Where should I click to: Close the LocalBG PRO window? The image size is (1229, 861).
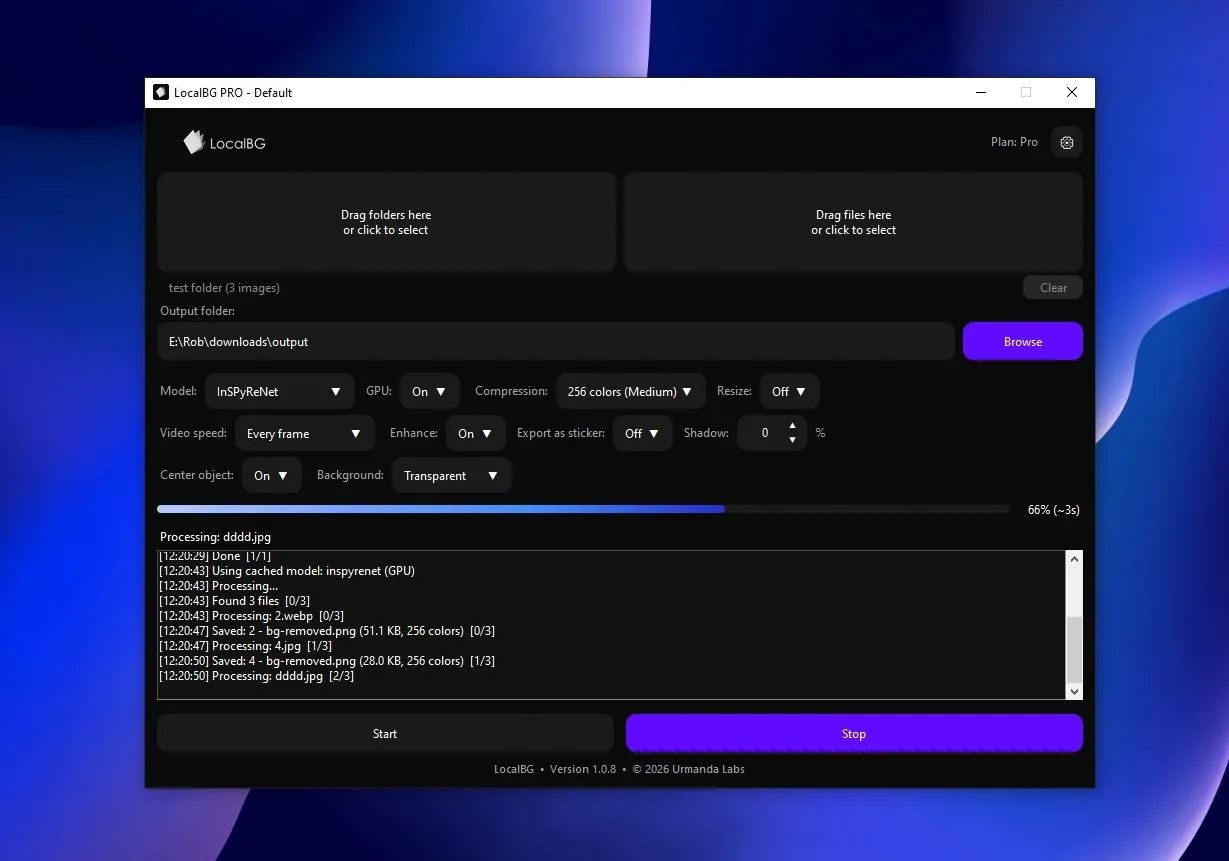tap(1072, 92)
